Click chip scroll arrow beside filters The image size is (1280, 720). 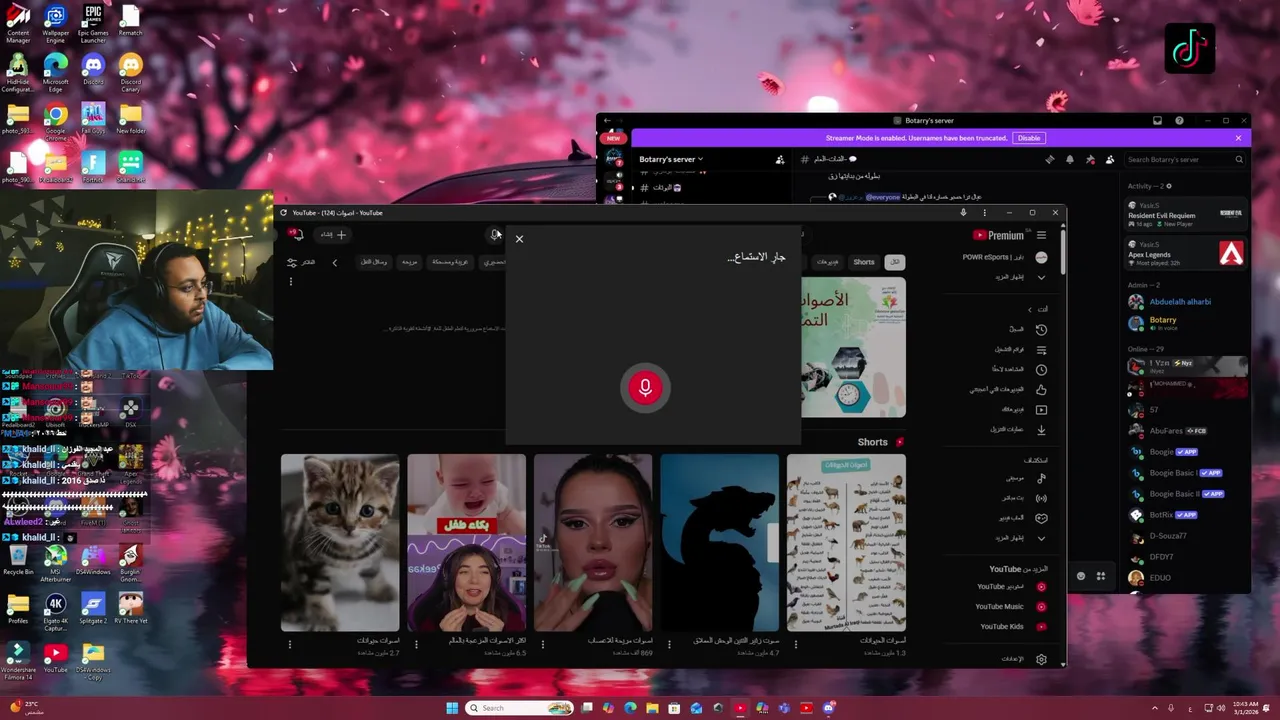point(335,263)
